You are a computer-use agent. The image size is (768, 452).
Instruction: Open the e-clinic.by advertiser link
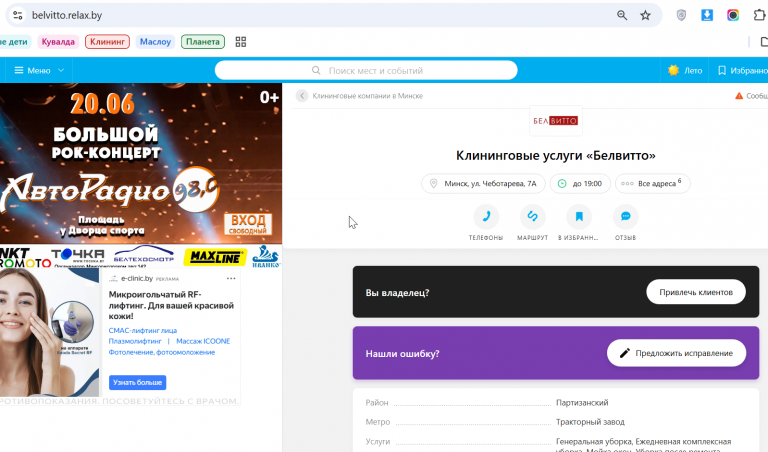pyautogui.click(x=137, y=279)
